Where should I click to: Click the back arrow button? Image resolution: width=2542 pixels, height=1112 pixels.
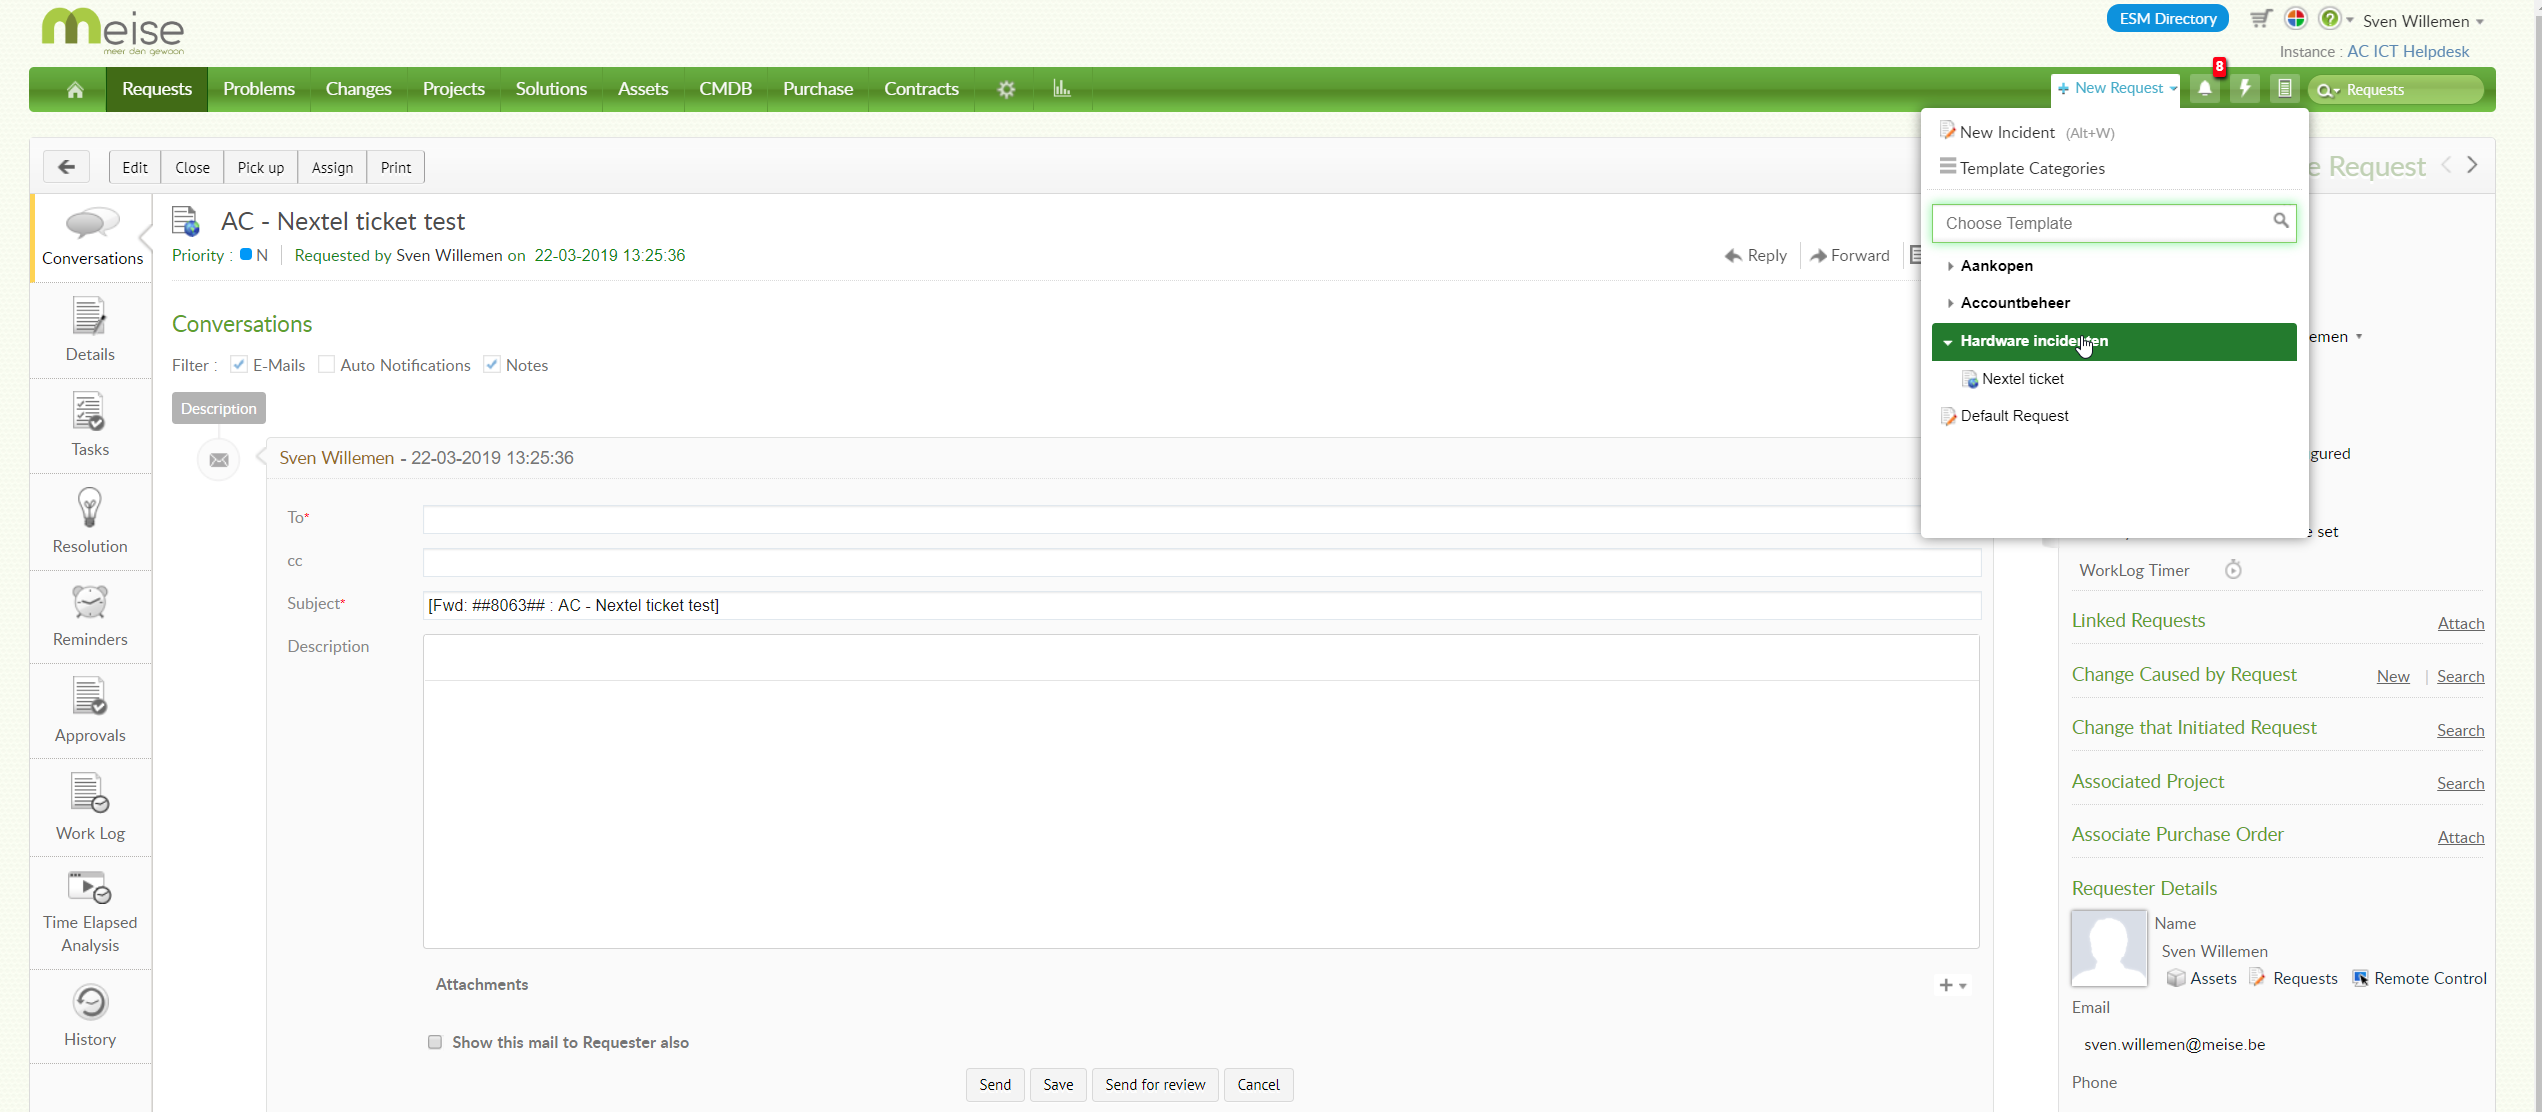[x=67, y=167]
